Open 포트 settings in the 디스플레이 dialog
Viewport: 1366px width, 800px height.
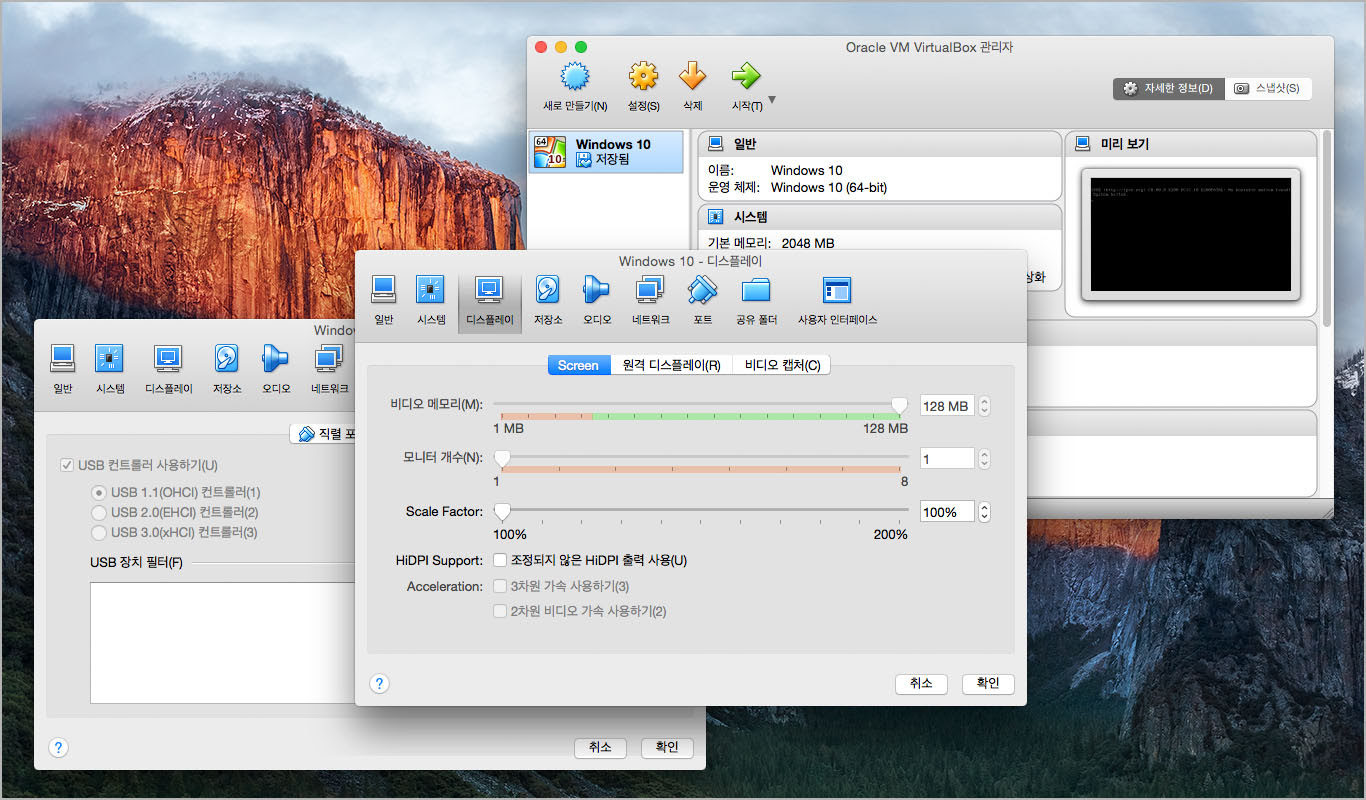tap(702, 301)
